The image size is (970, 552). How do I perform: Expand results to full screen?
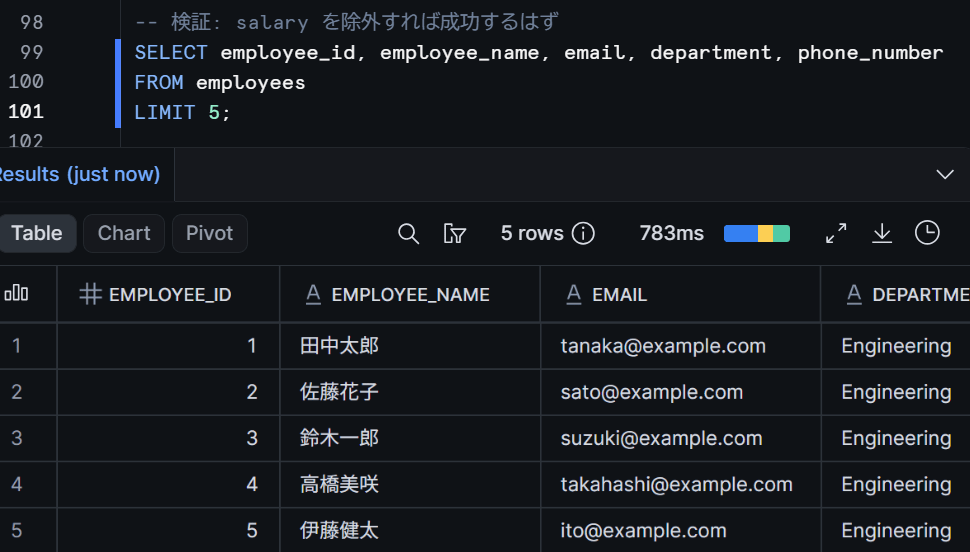tap(836, 233)
